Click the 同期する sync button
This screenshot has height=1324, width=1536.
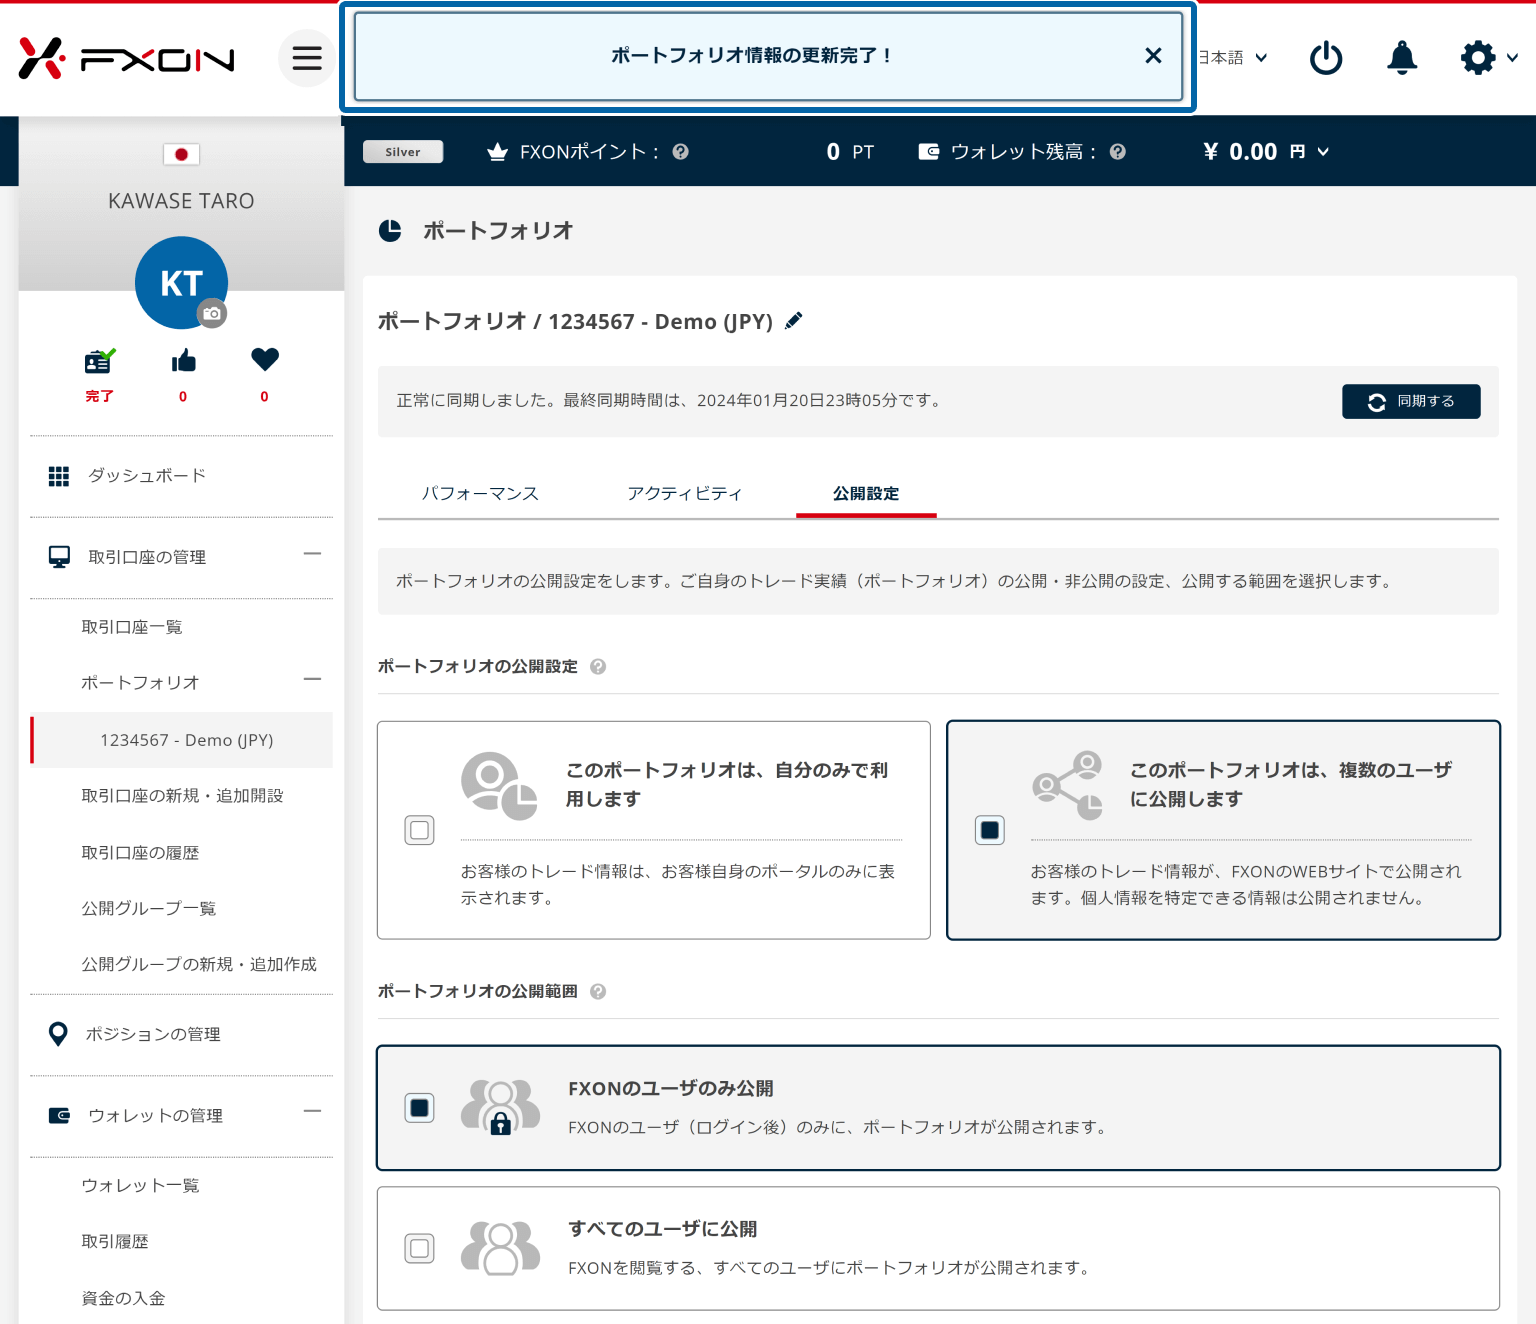(x=1411, y=402)
